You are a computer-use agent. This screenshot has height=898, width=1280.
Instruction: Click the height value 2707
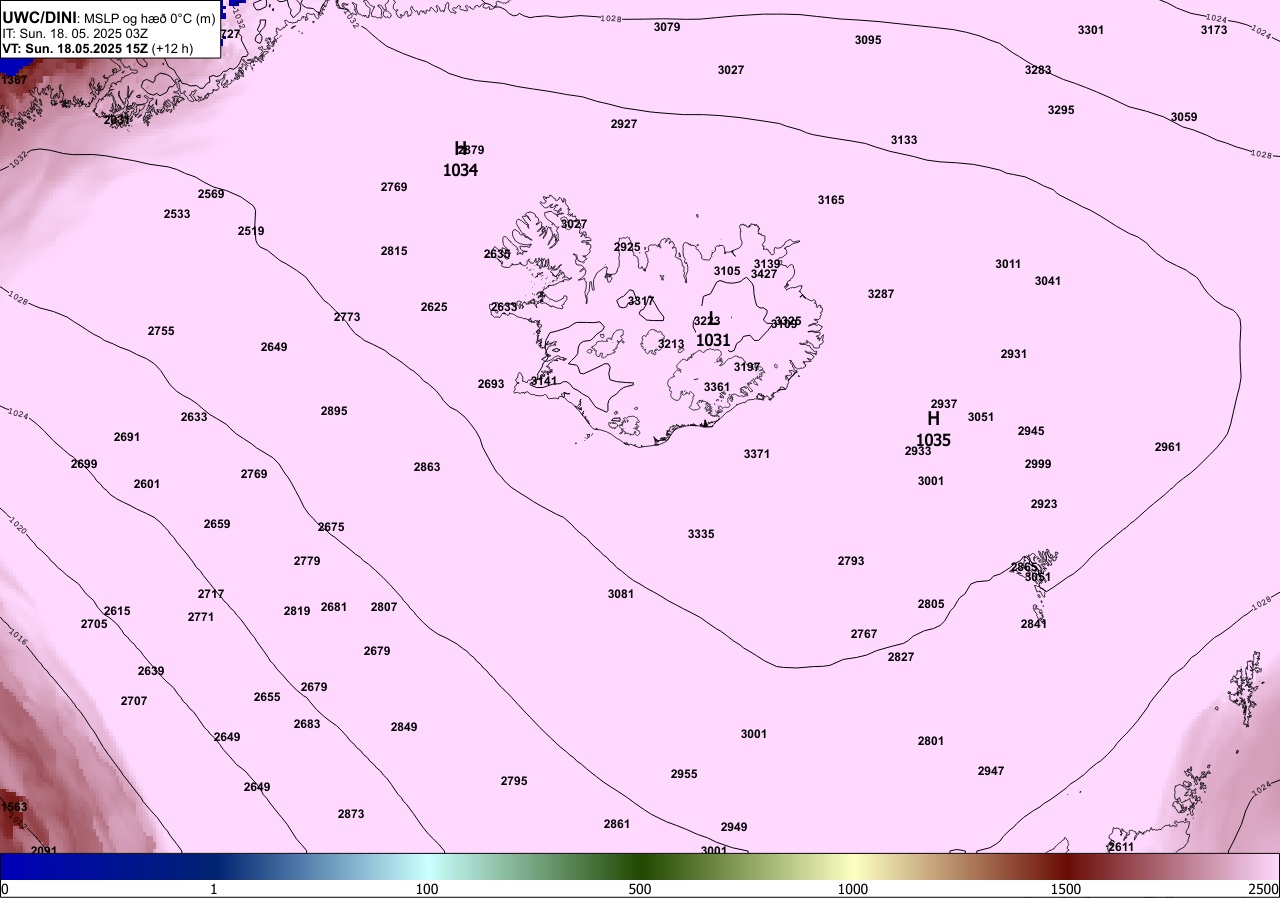coord(134,701)
